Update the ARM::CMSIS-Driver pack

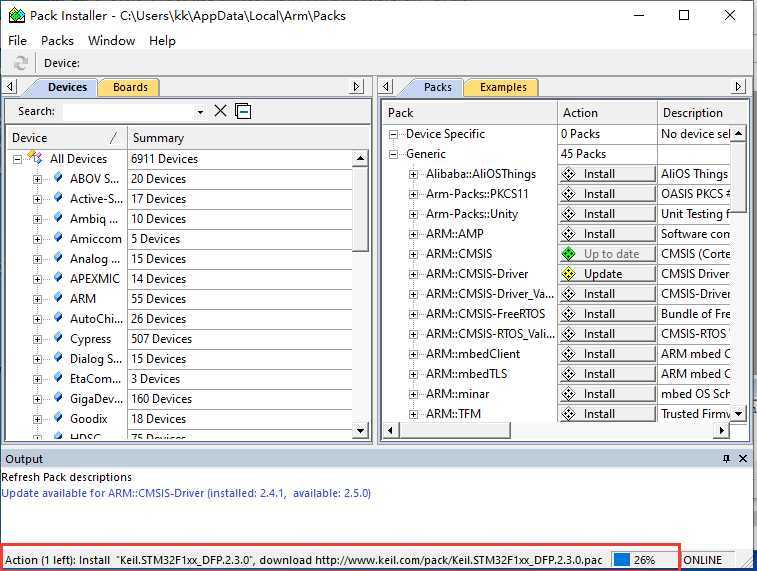pyautogui.click(x=607, y=274)
